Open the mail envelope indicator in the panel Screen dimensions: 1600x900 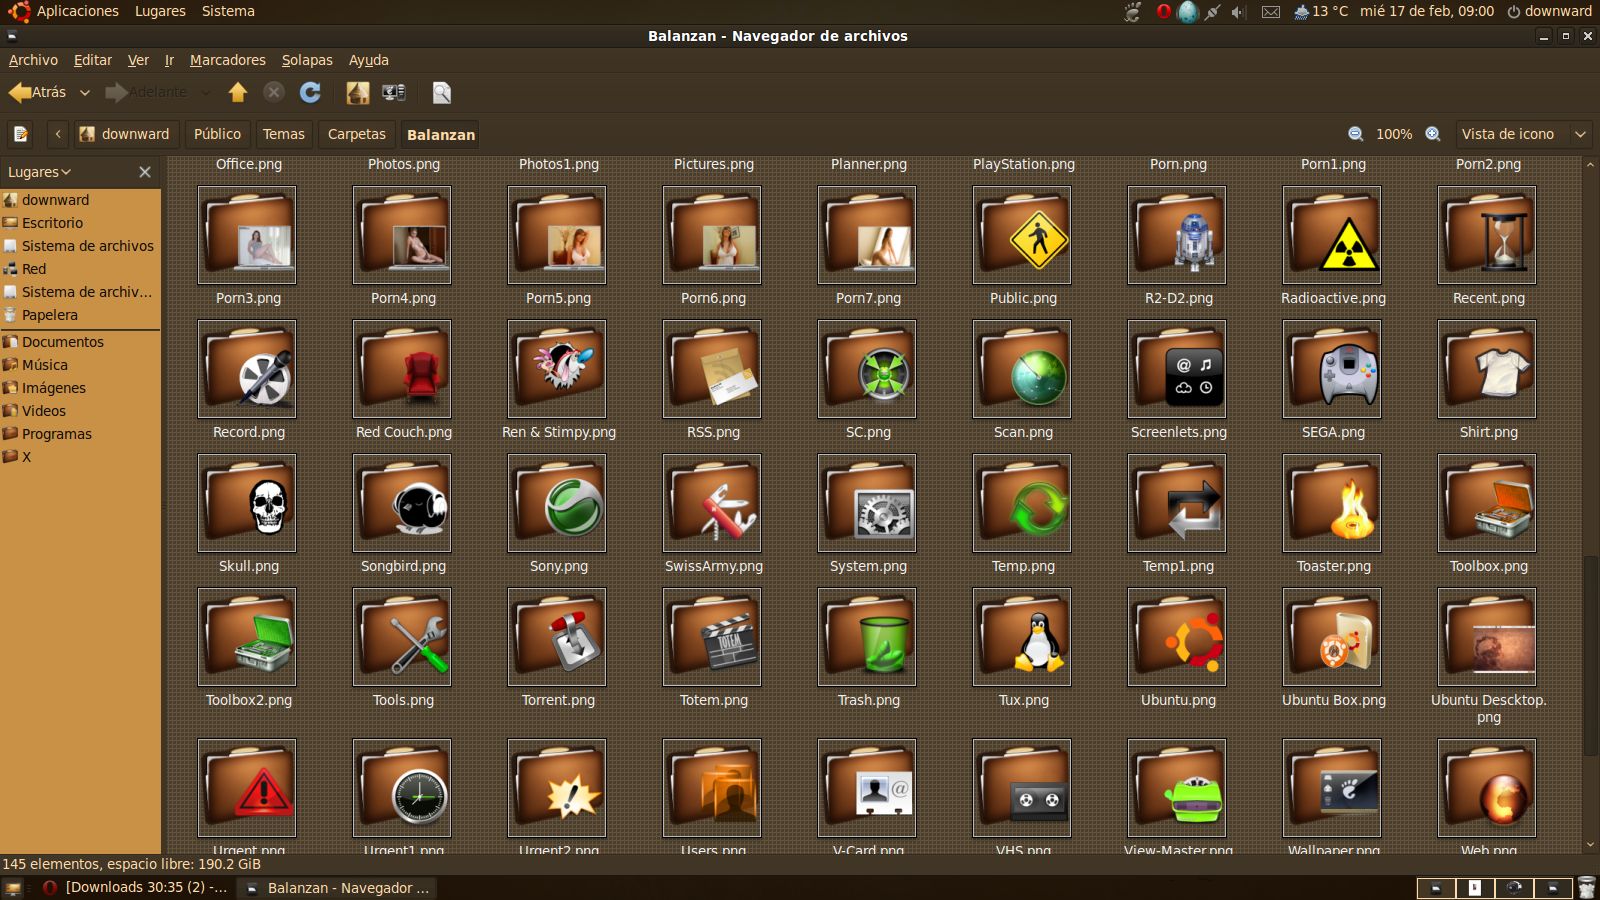coord(1271,12)
